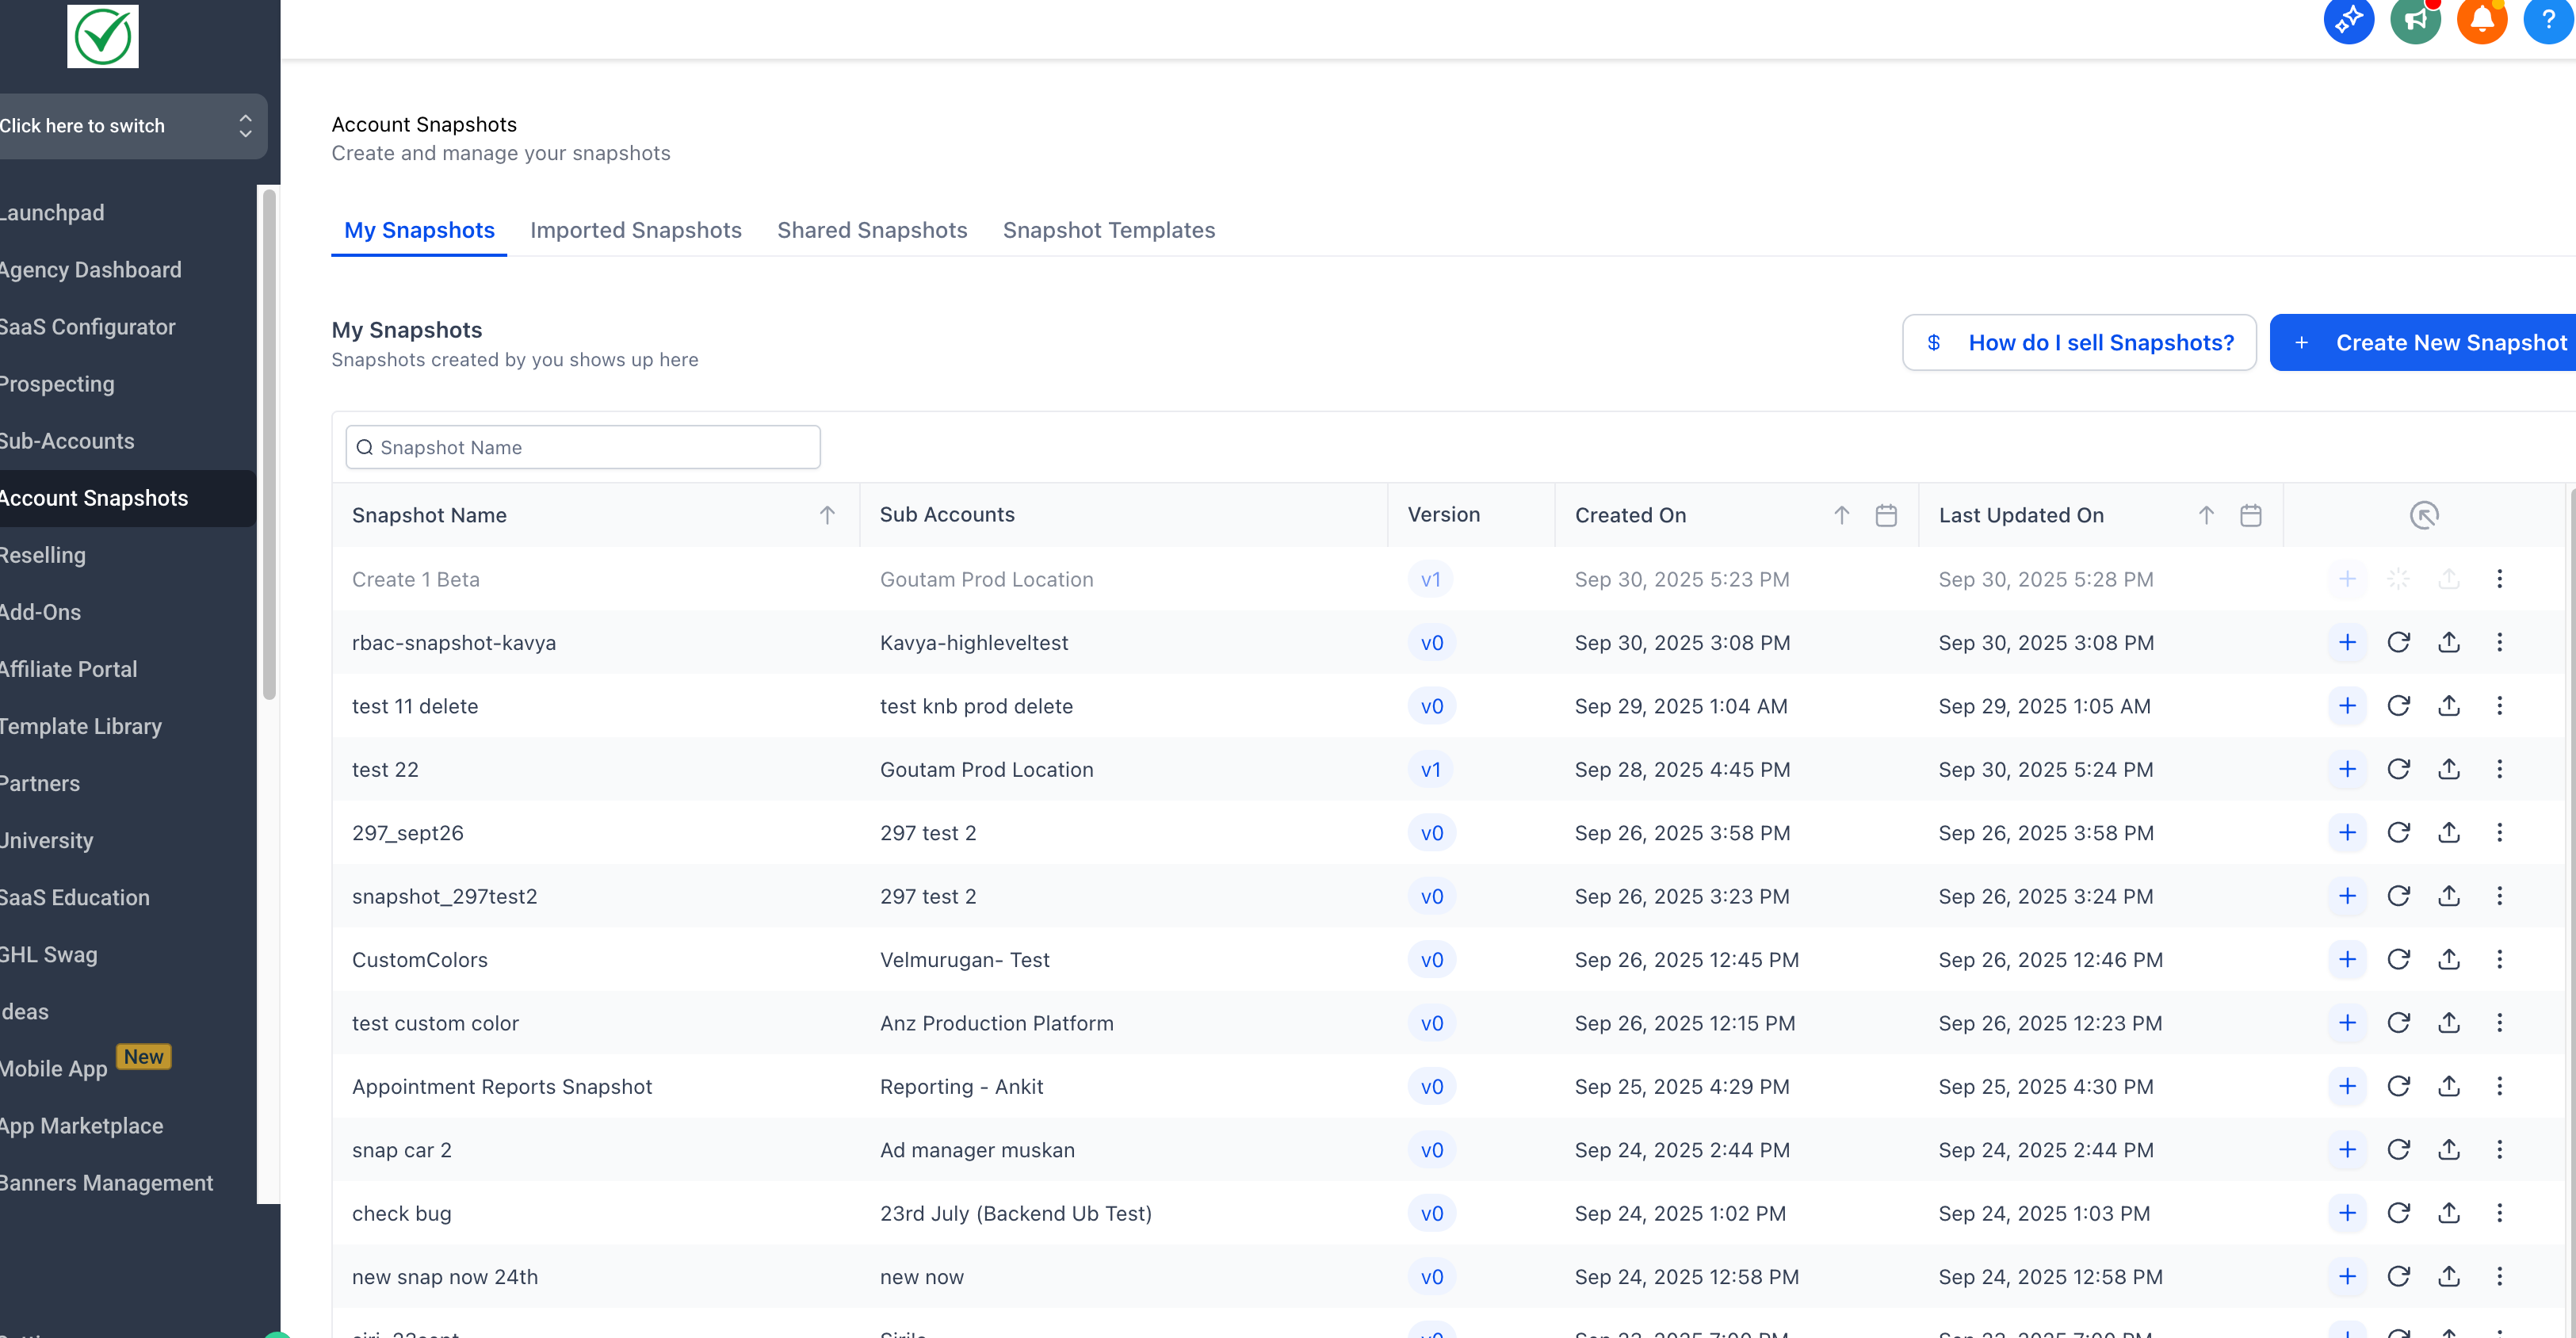Click the pin icon in the top bar

[x=2349, y=20]
